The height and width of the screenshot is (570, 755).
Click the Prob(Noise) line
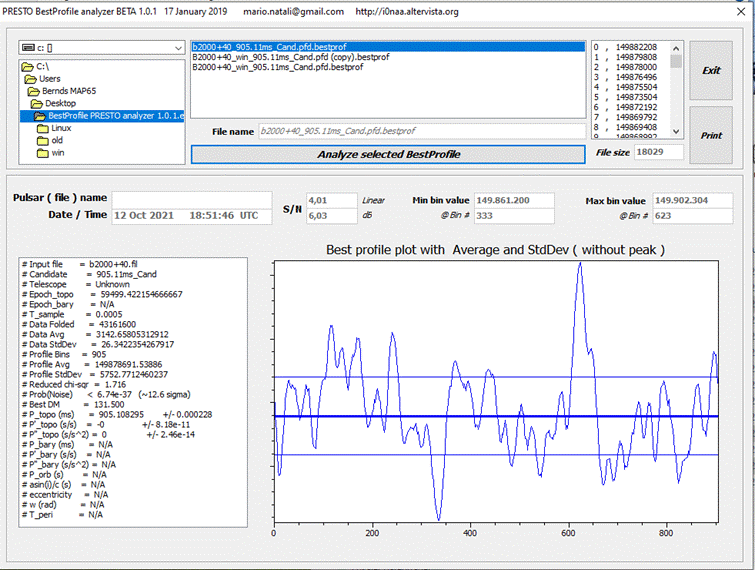pyautogui.click(x=106, y=394)
